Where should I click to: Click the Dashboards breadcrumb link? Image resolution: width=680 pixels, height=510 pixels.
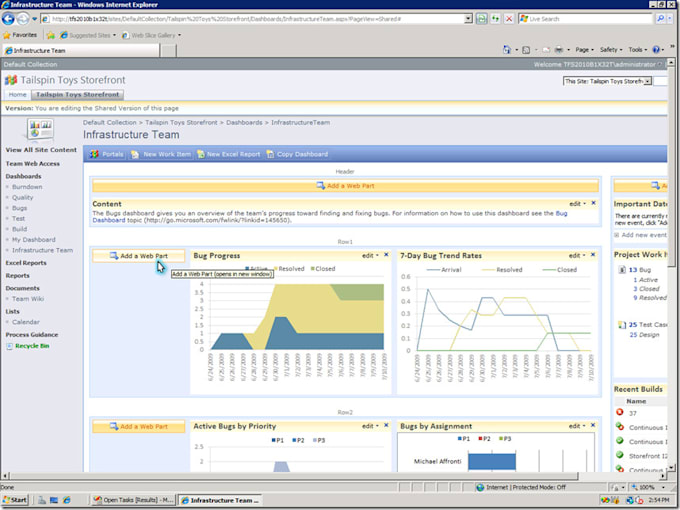coord(244,123)
